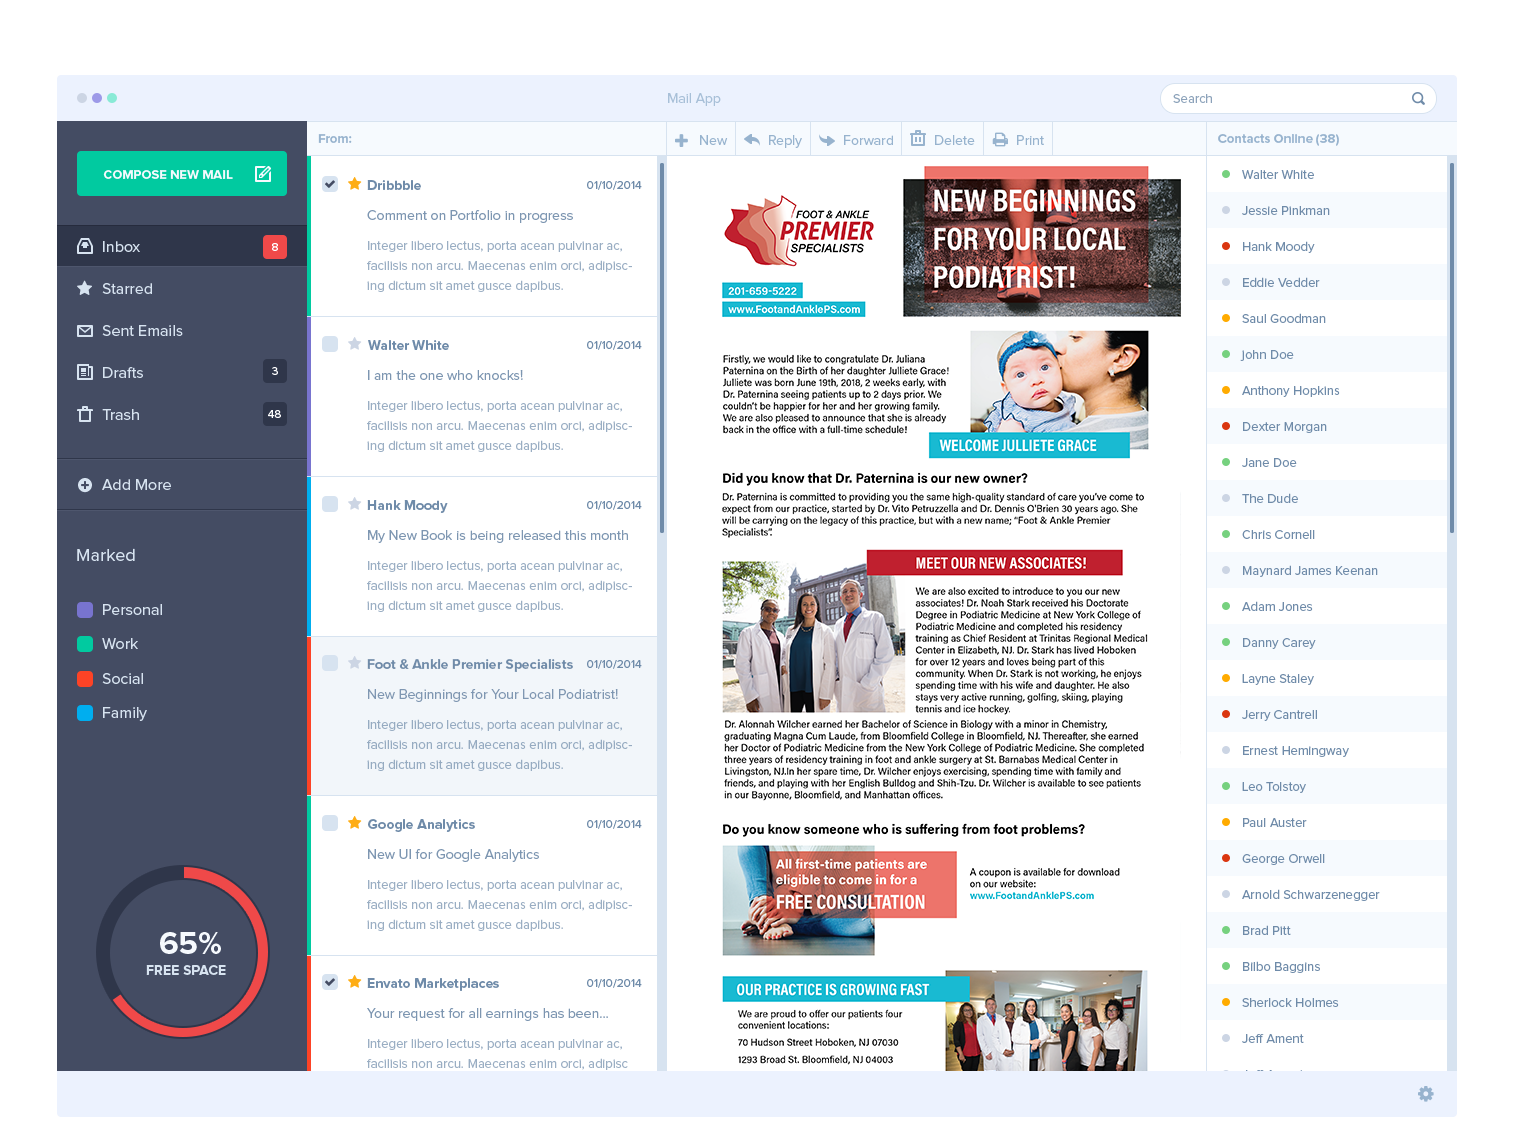
Task: Star the Walter White email
Action: [x=354, y=344]
